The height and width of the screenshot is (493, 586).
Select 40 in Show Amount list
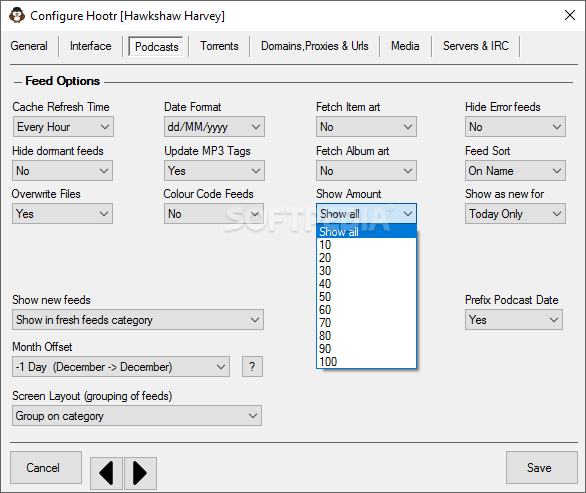click(x=366, y=284)
